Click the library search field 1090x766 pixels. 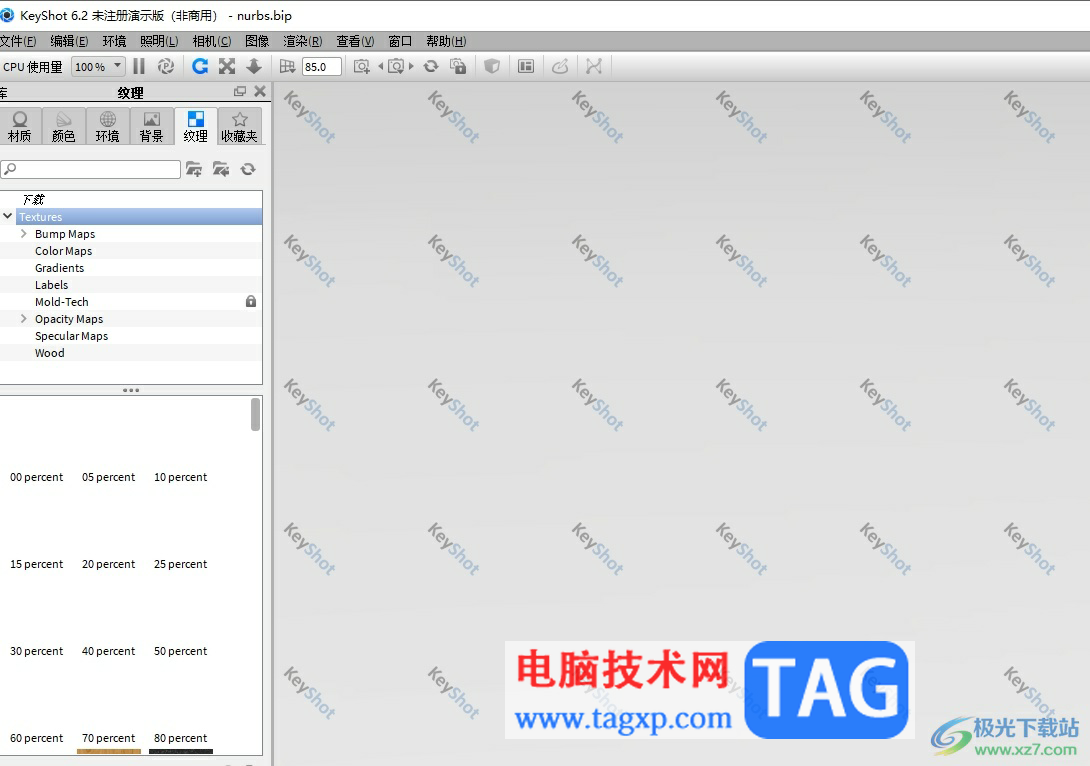(x=90, y=169)
